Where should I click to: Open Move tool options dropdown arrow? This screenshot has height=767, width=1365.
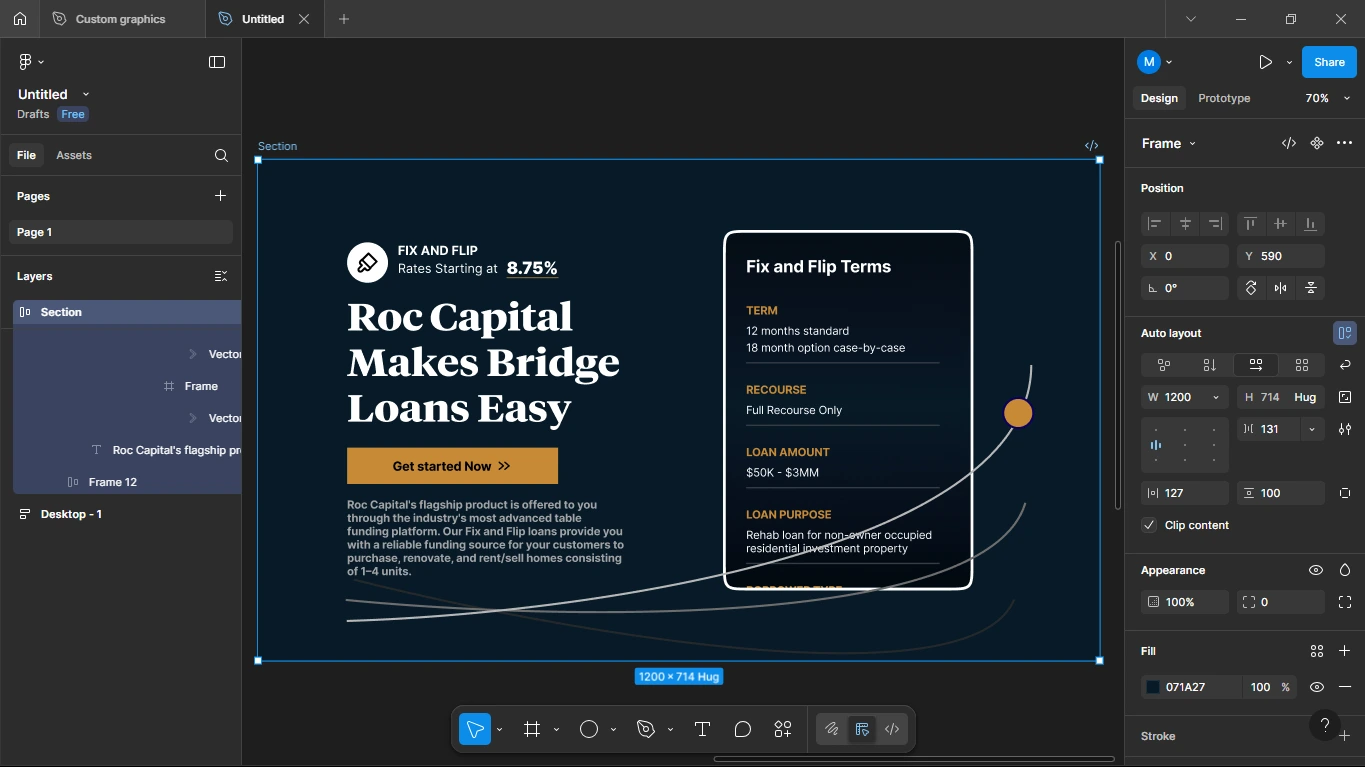[499, 729]
